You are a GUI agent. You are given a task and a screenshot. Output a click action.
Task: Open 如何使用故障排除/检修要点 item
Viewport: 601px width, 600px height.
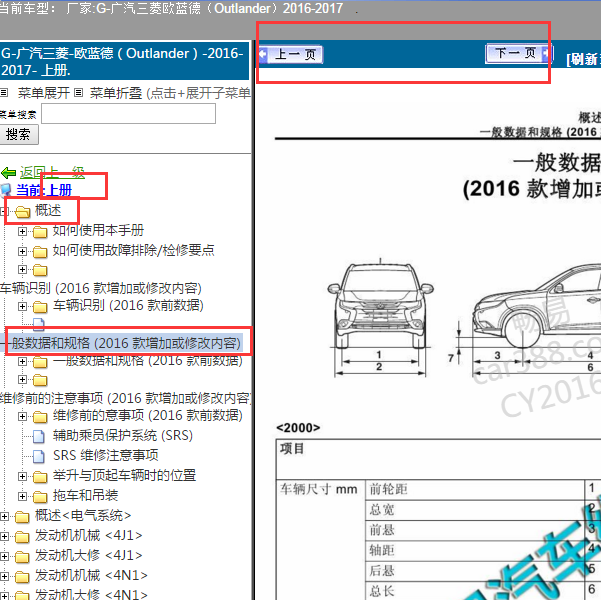[133, 250]
